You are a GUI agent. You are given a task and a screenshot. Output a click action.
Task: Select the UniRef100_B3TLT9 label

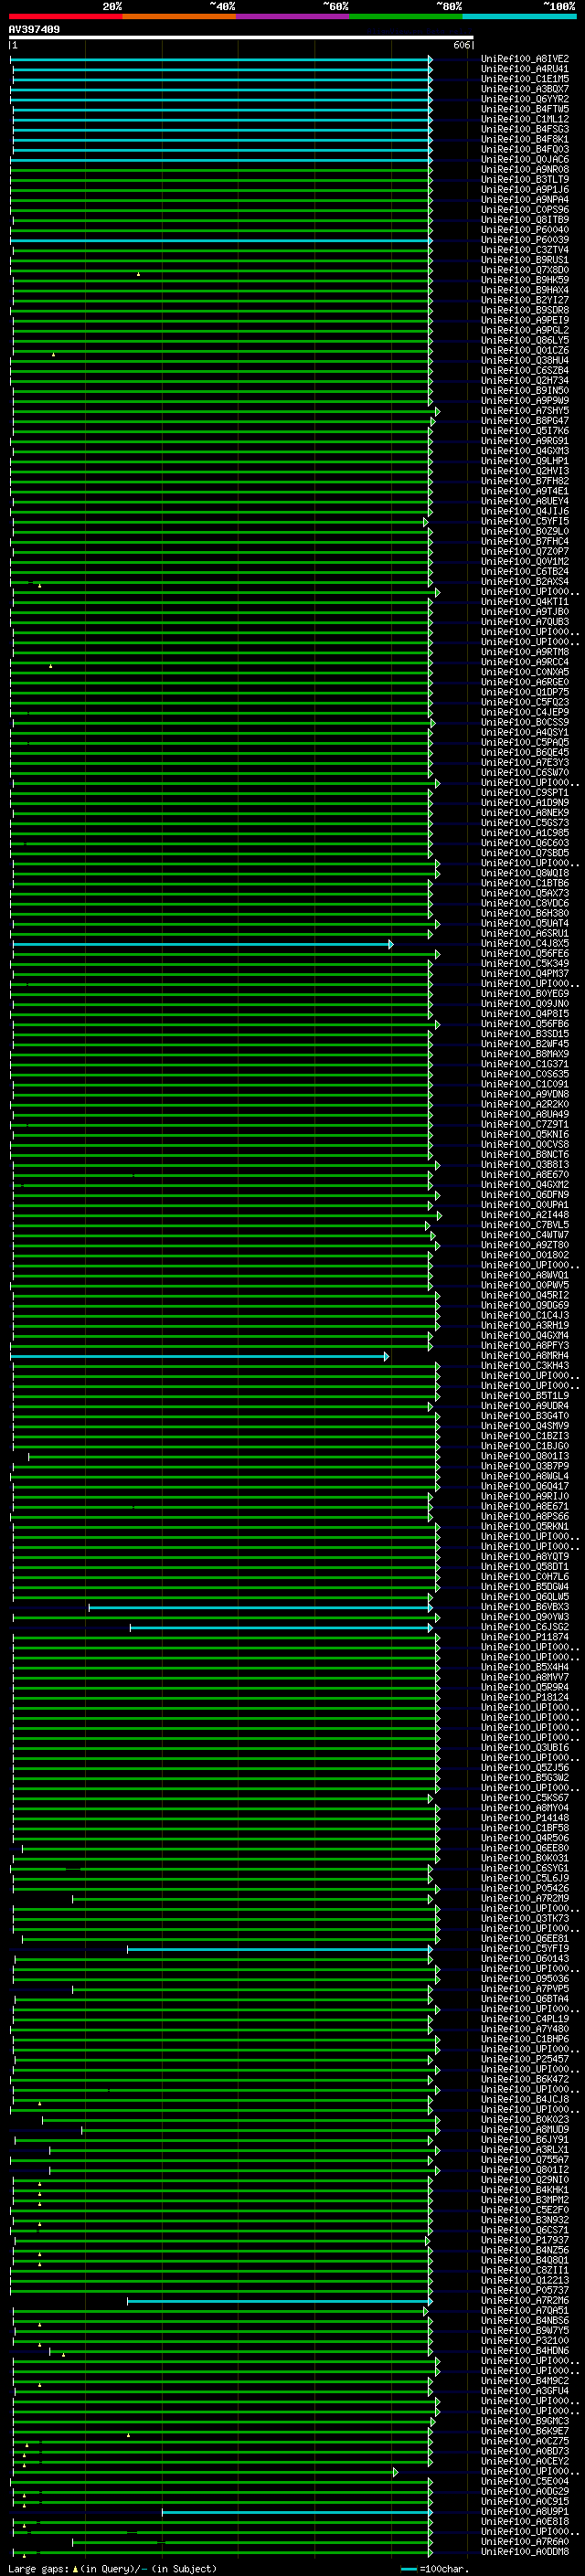[524, 180]
